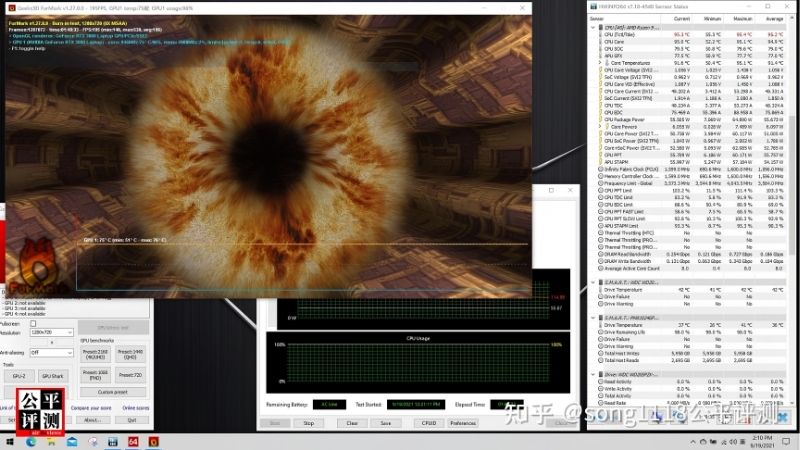The width and height of the screenshot is (800, 450).
Task: Click the Sensor column header in HWiNFO
Action: click(596, 19)
